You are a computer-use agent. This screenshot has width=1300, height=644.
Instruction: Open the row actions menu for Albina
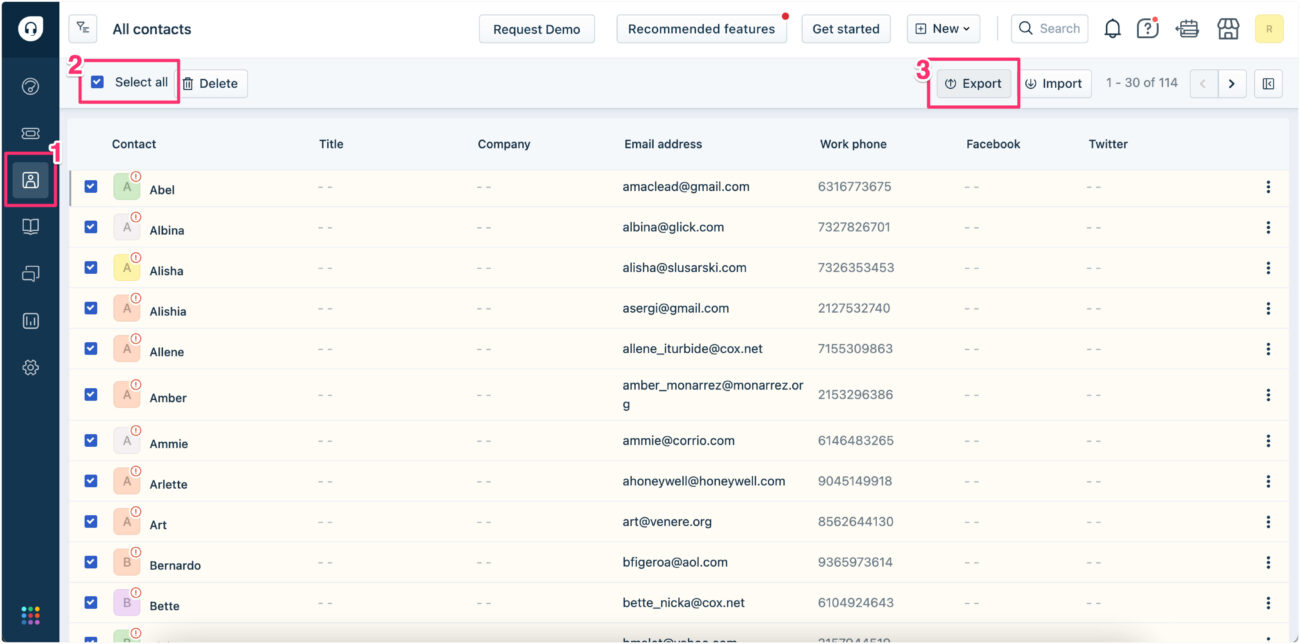1268,227
